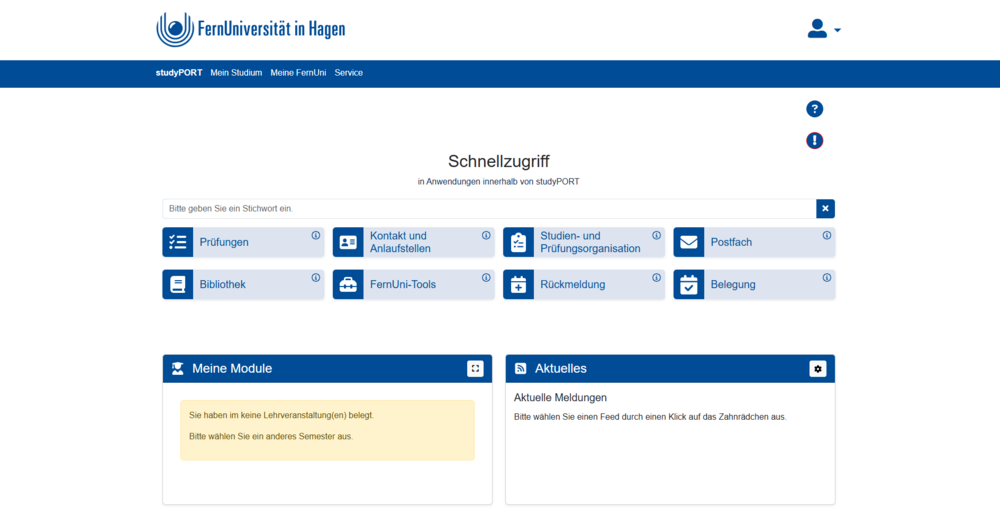The height and width of the screenshot is (508, 1000).
Task: Show info for the Belegung tile
Action: click(x=827, y=277)
